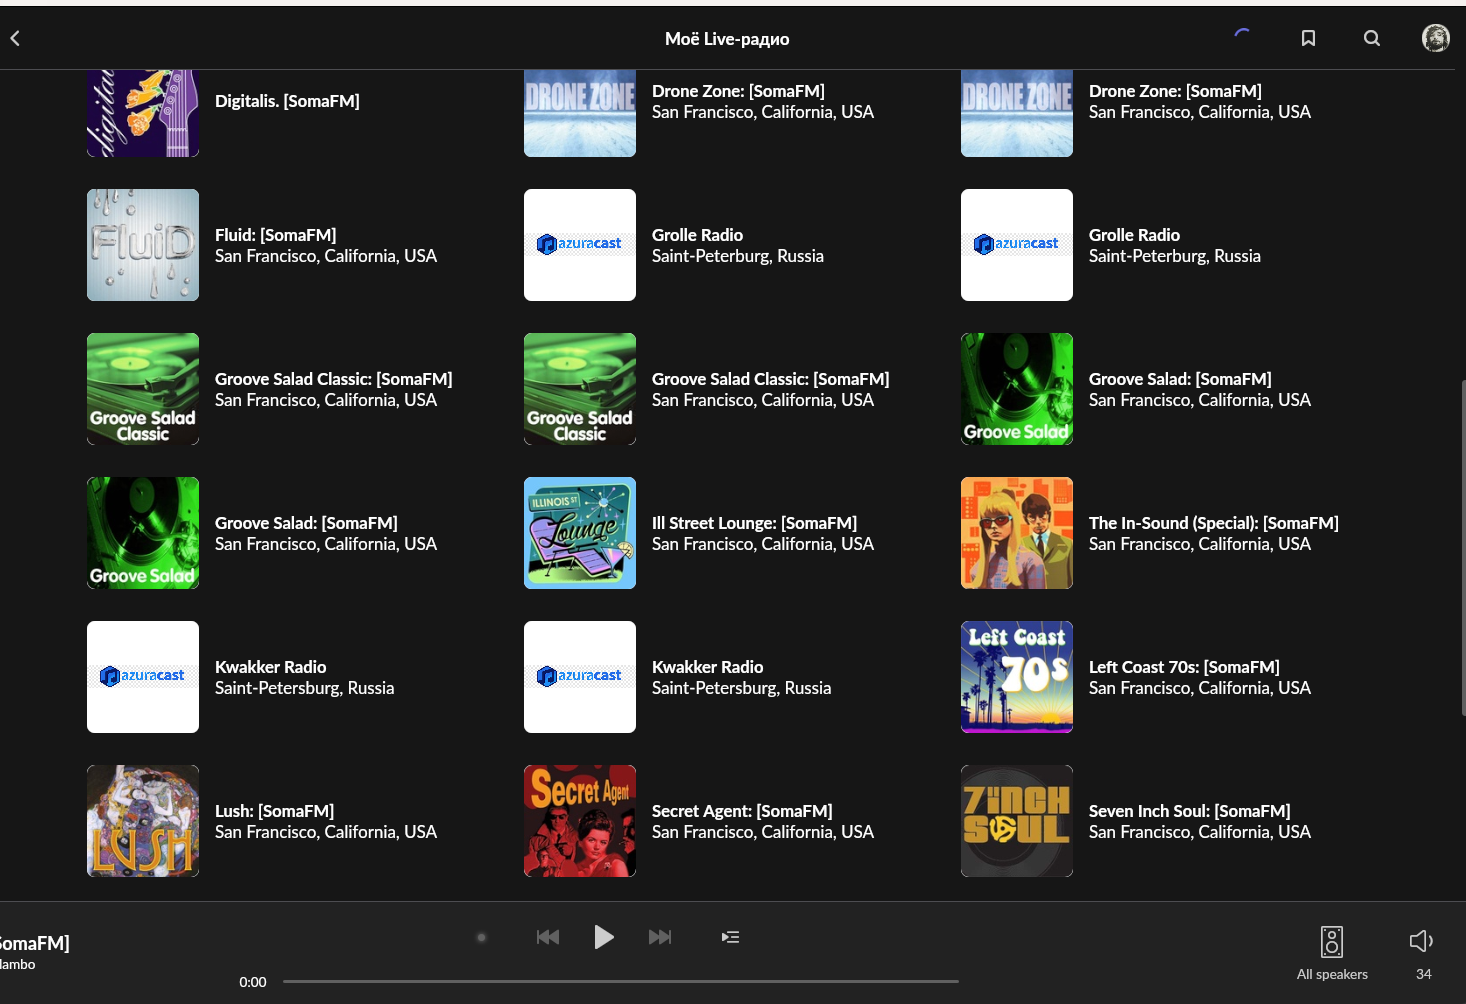Skip to the next track
Viewport: 1466px width, 1004px height.
click(x=660, y=937)
